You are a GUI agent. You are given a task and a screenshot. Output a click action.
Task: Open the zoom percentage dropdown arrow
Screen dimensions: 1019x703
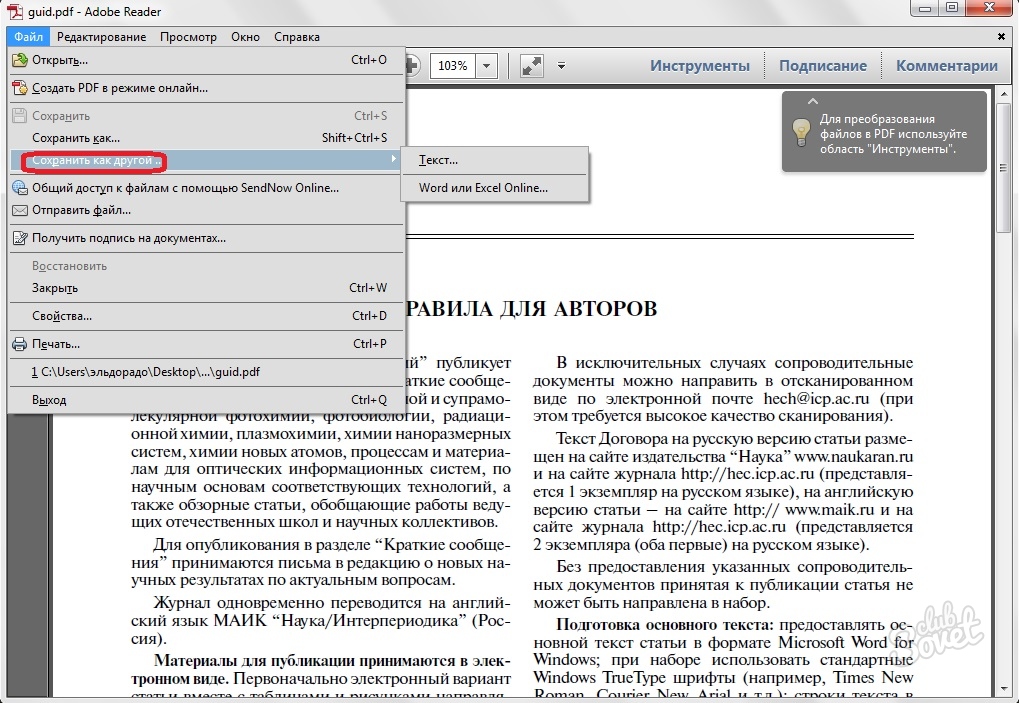486,66
